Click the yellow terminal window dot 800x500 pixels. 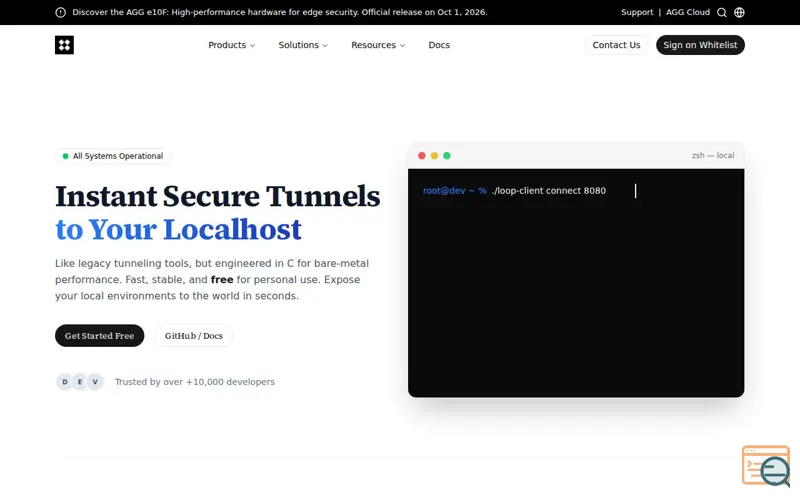click(434, 156)
